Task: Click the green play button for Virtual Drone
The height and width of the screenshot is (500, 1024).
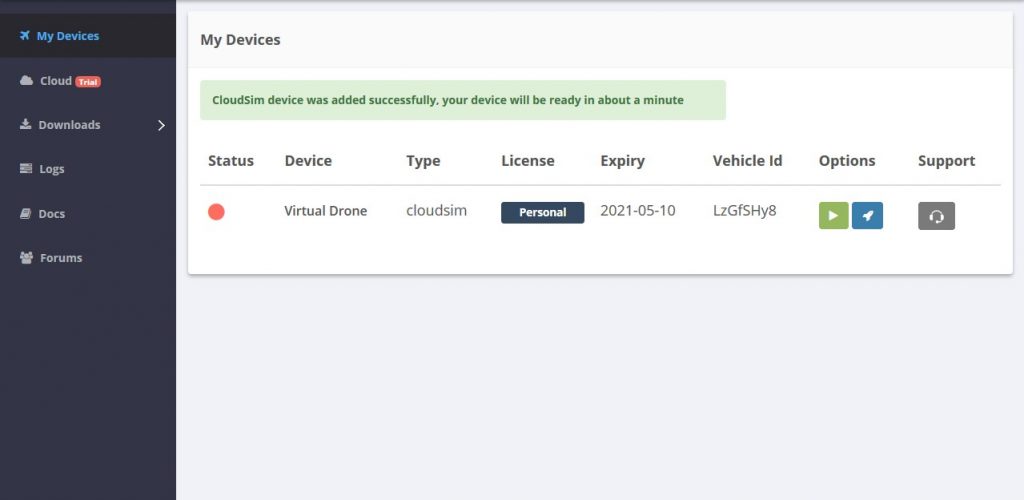Action: (x=833, y=215)
